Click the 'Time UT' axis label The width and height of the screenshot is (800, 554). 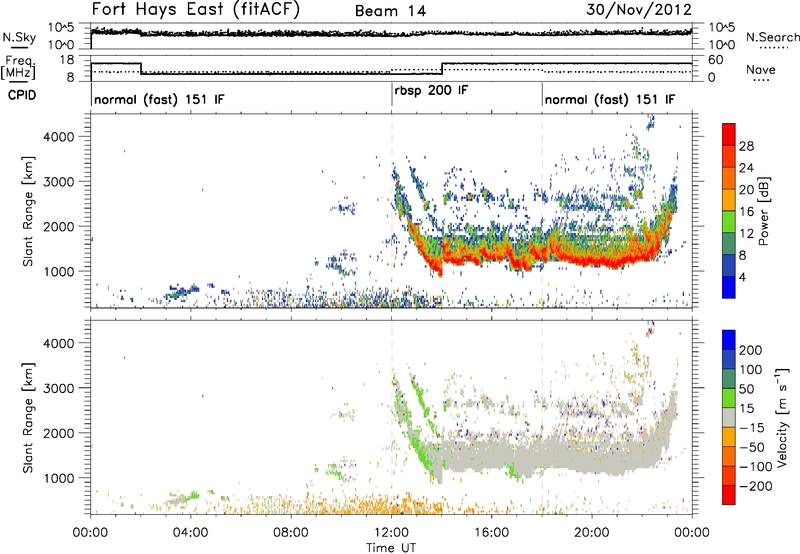391,548
